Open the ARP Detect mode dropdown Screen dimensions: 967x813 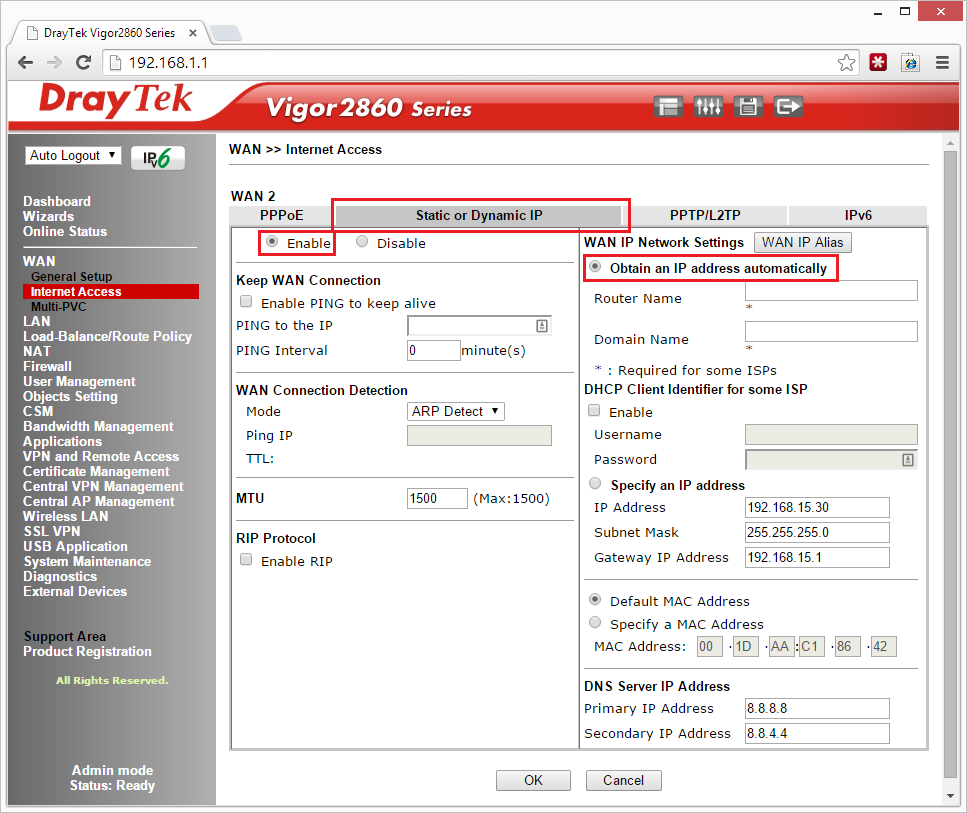(456, 411)
